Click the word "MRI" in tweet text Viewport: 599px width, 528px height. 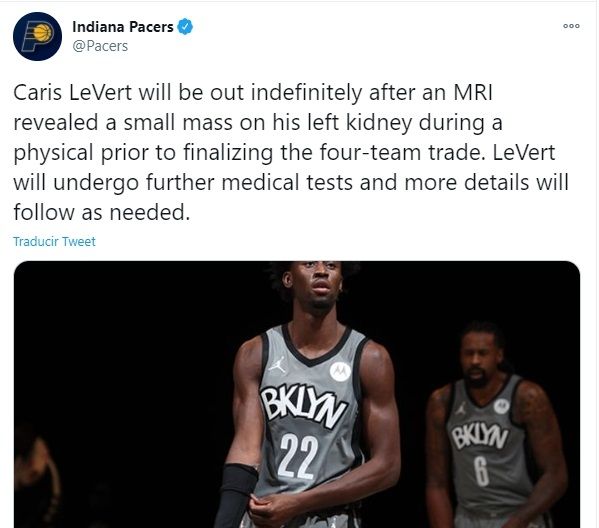point(473,93)
